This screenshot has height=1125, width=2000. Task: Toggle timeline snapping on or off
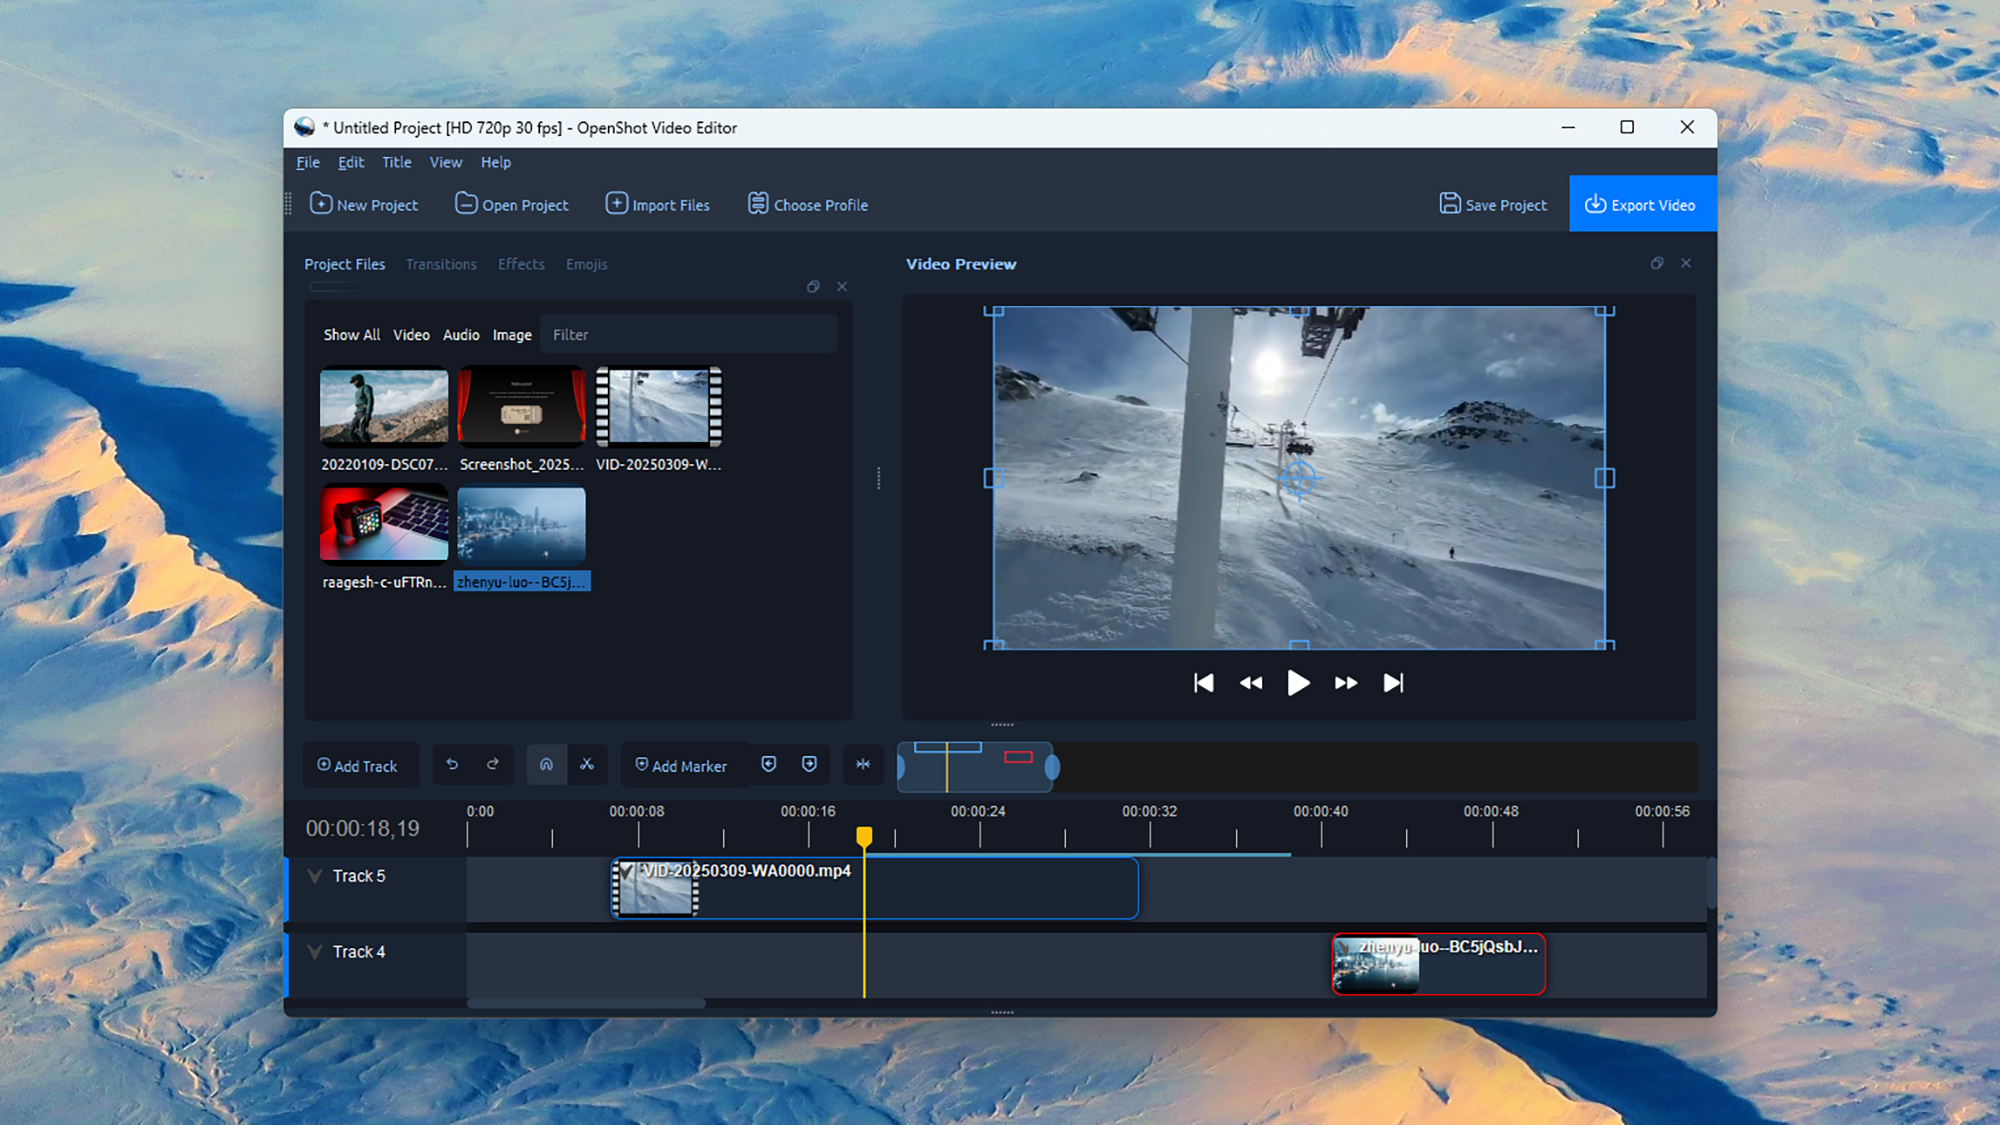click(546, 764)
